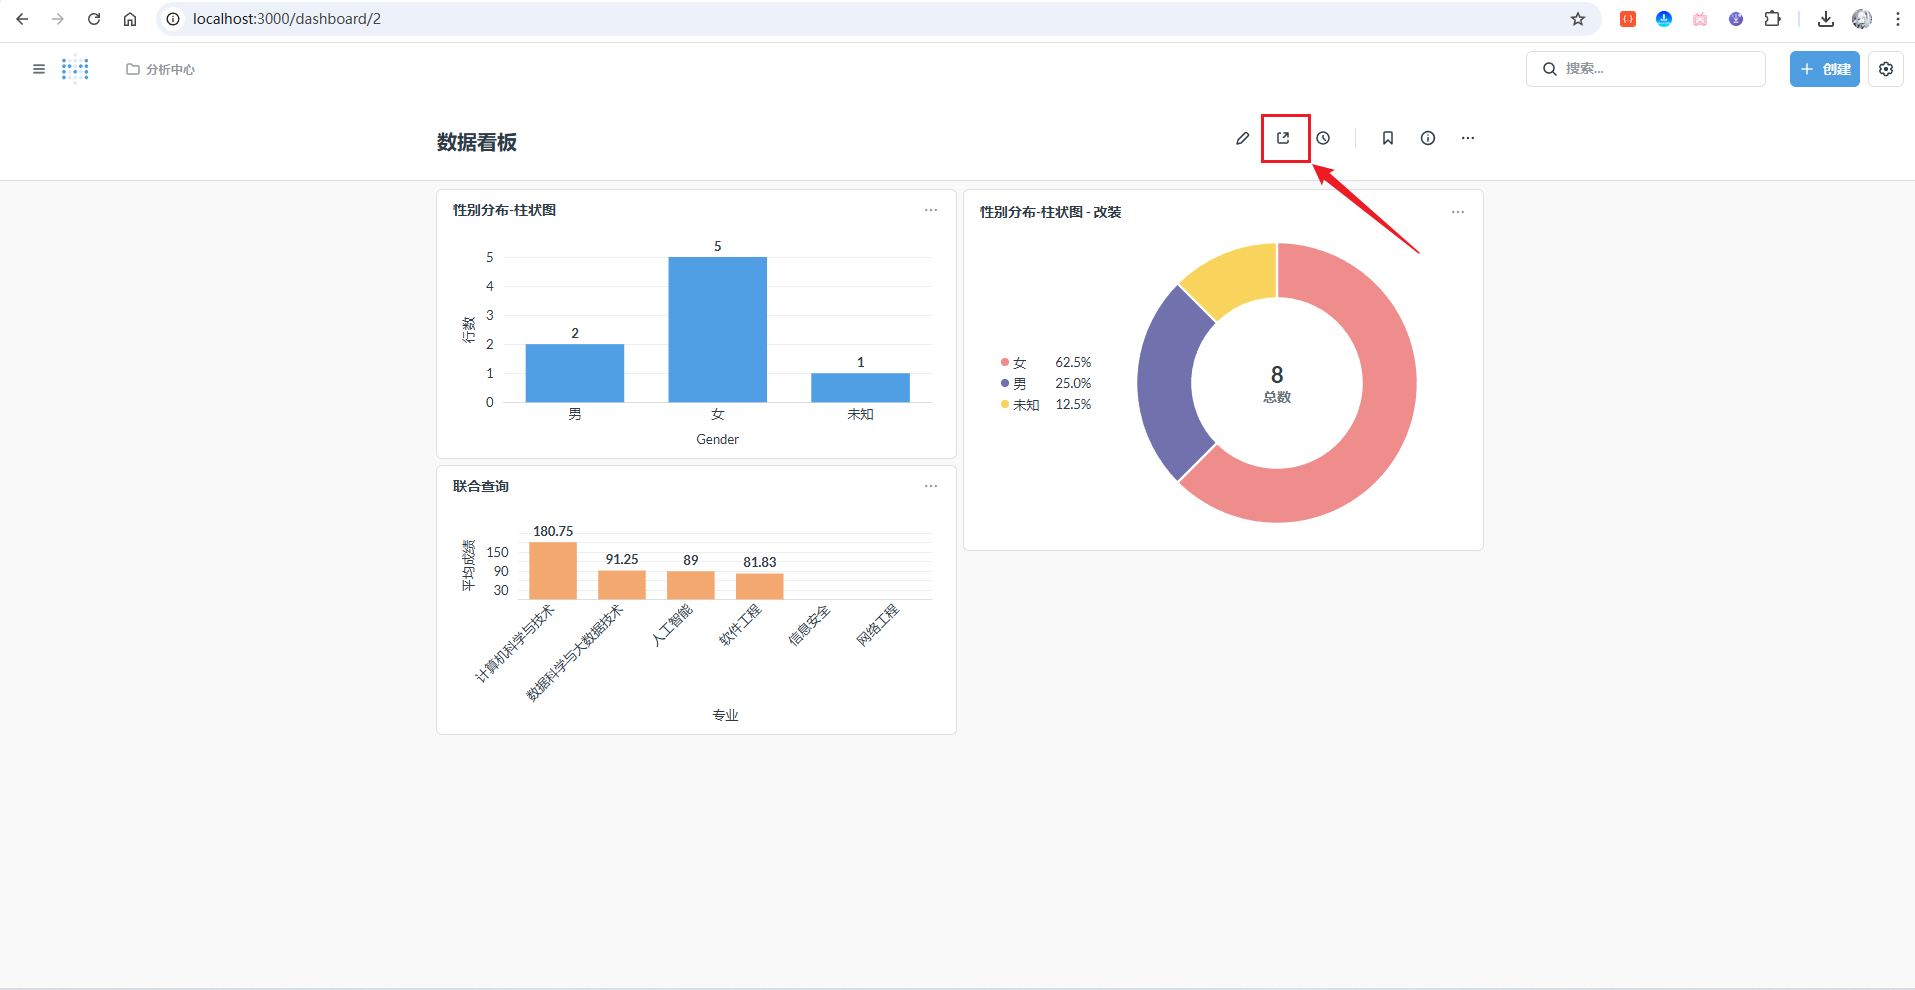
Task: Open menu for 联合查询 card
Action: [x=931, y=486]
